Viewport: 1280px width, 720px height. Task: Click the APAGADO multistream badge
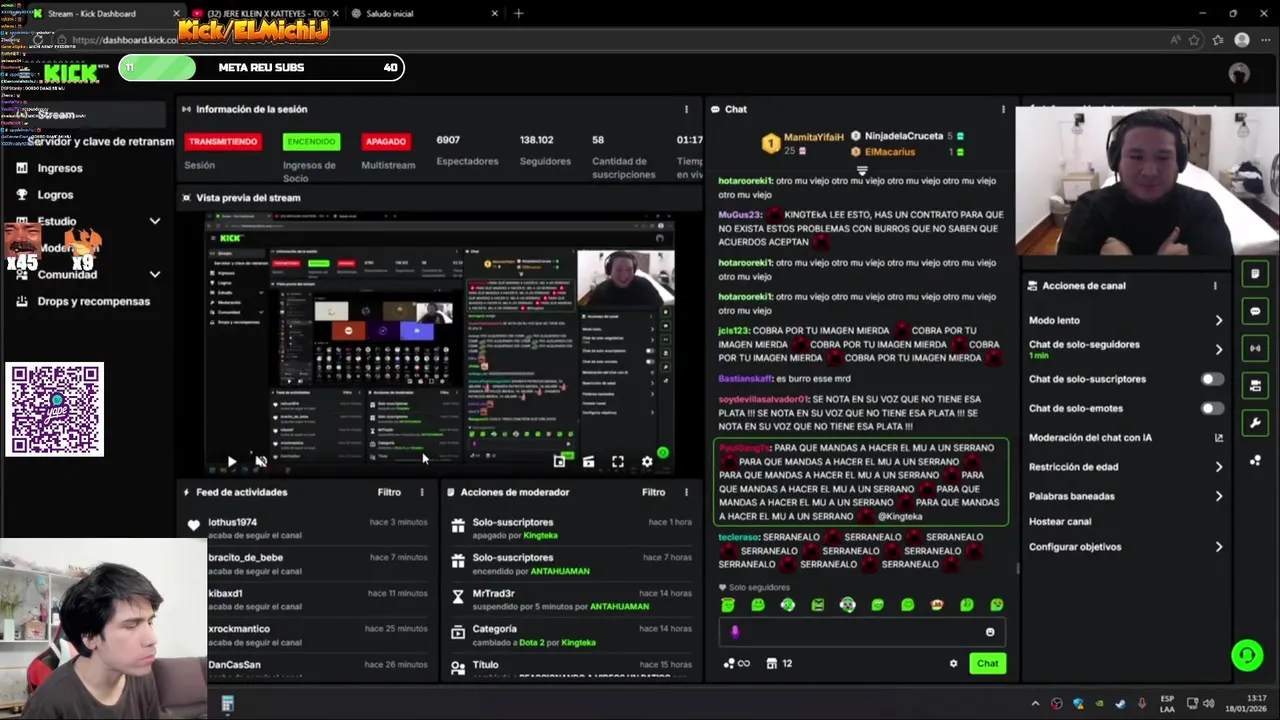[385, 141]
